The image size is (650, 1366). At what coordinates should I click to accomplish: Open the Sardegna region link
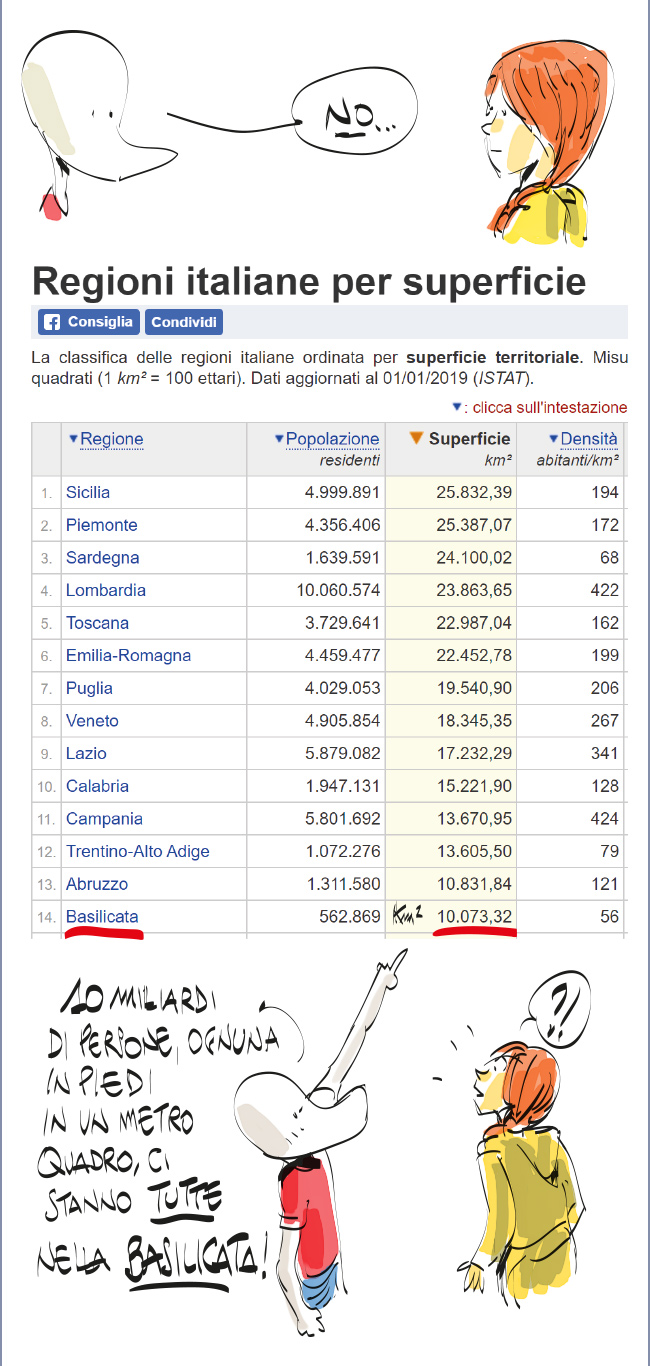tap(102, 557)
